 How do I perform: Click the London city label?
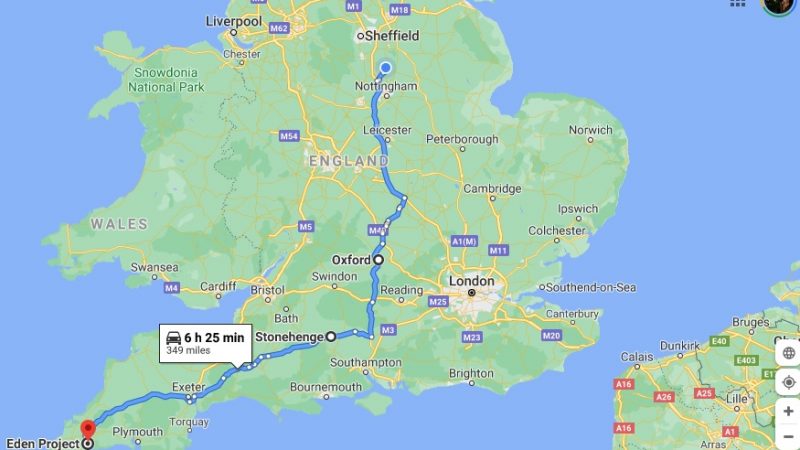pyautogui.click(x=471, y=281)
